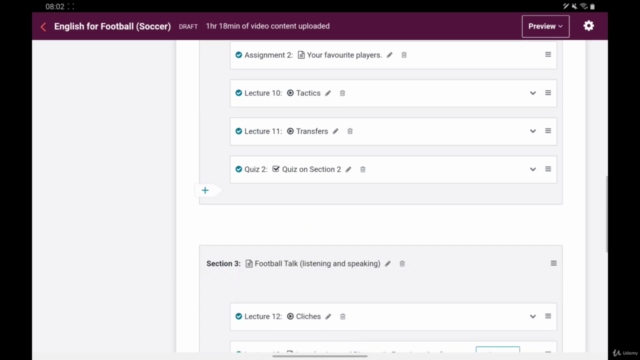Click the Cliches lecture title
Screen dimensions: 640x360
click(x=308, y=316)
